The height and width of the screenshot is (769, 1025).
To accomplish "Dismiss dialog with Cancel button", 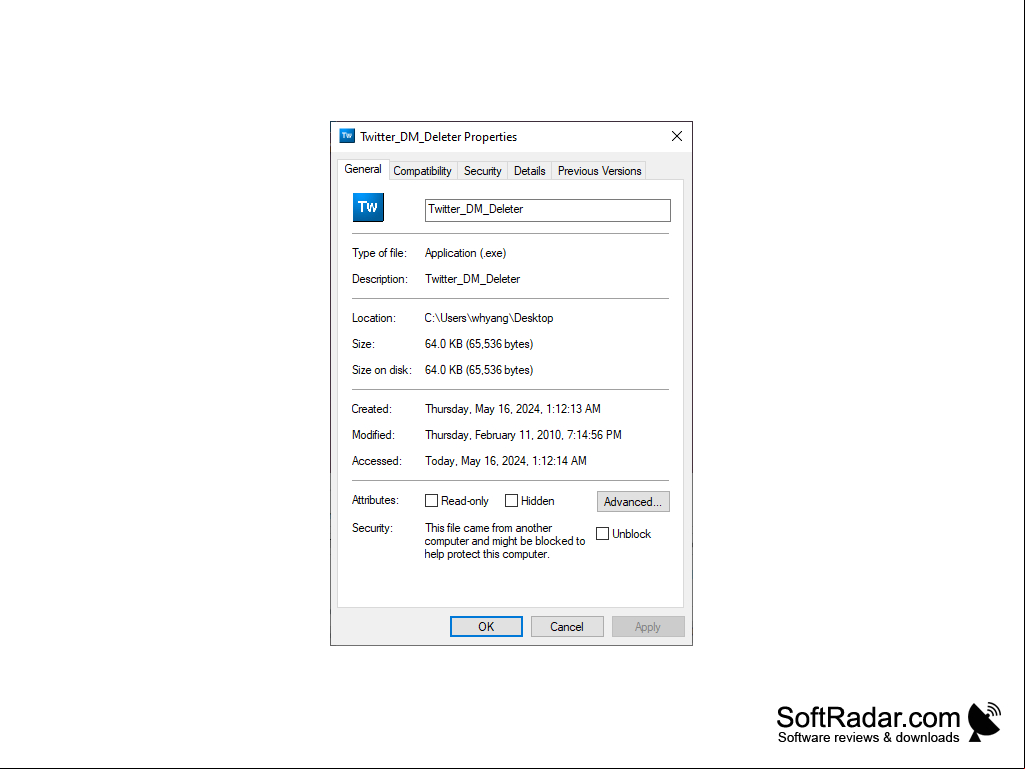I will [567, 626].
